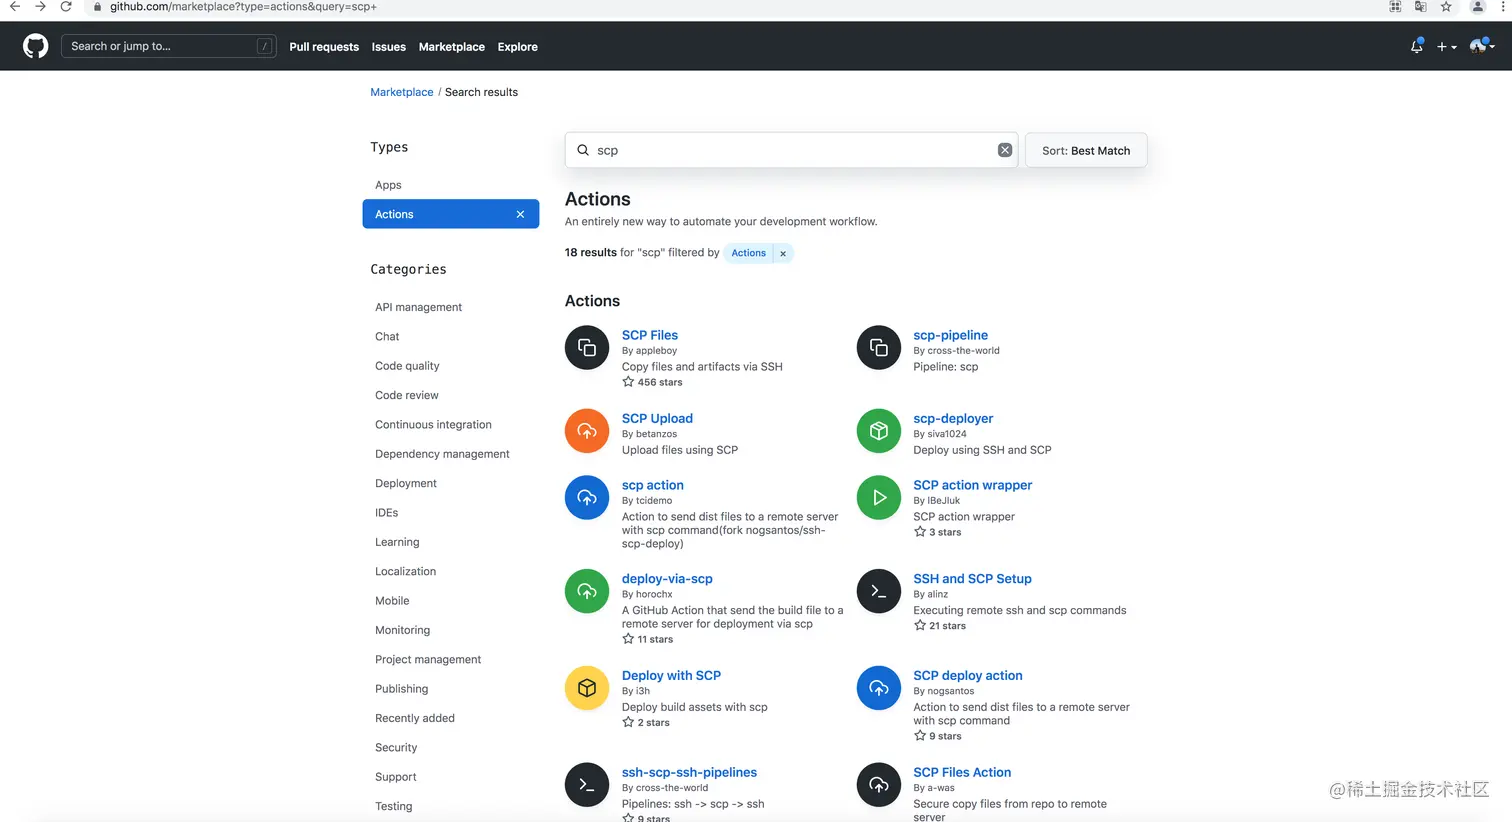1512x822 pixels.
Task: Open Pull requests in the header
Action: point(324,47)
